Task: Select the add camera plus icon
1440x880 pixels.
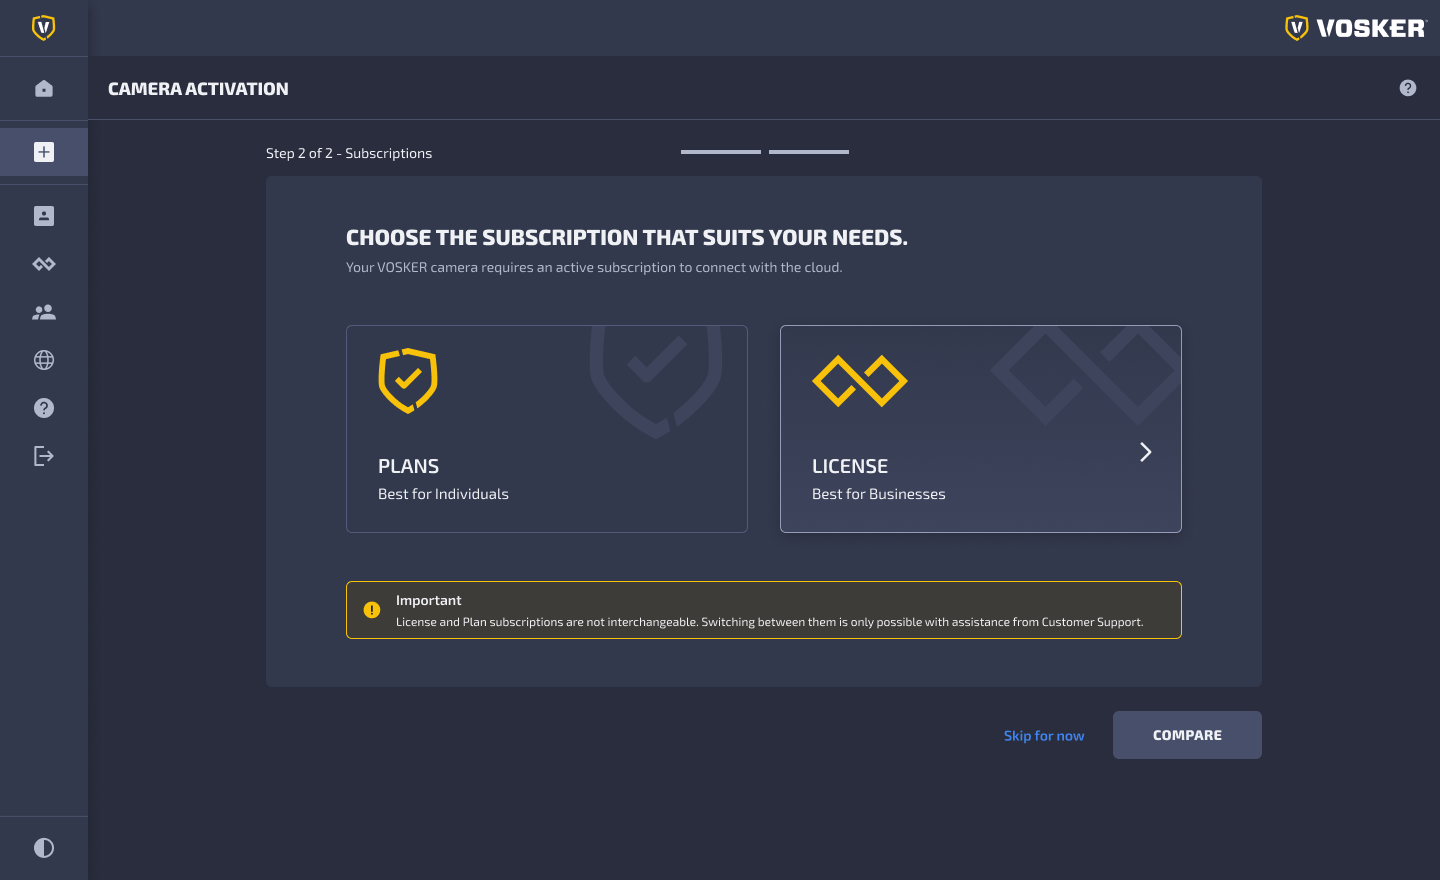Action: pyautogui.click(x=44, y=152)
